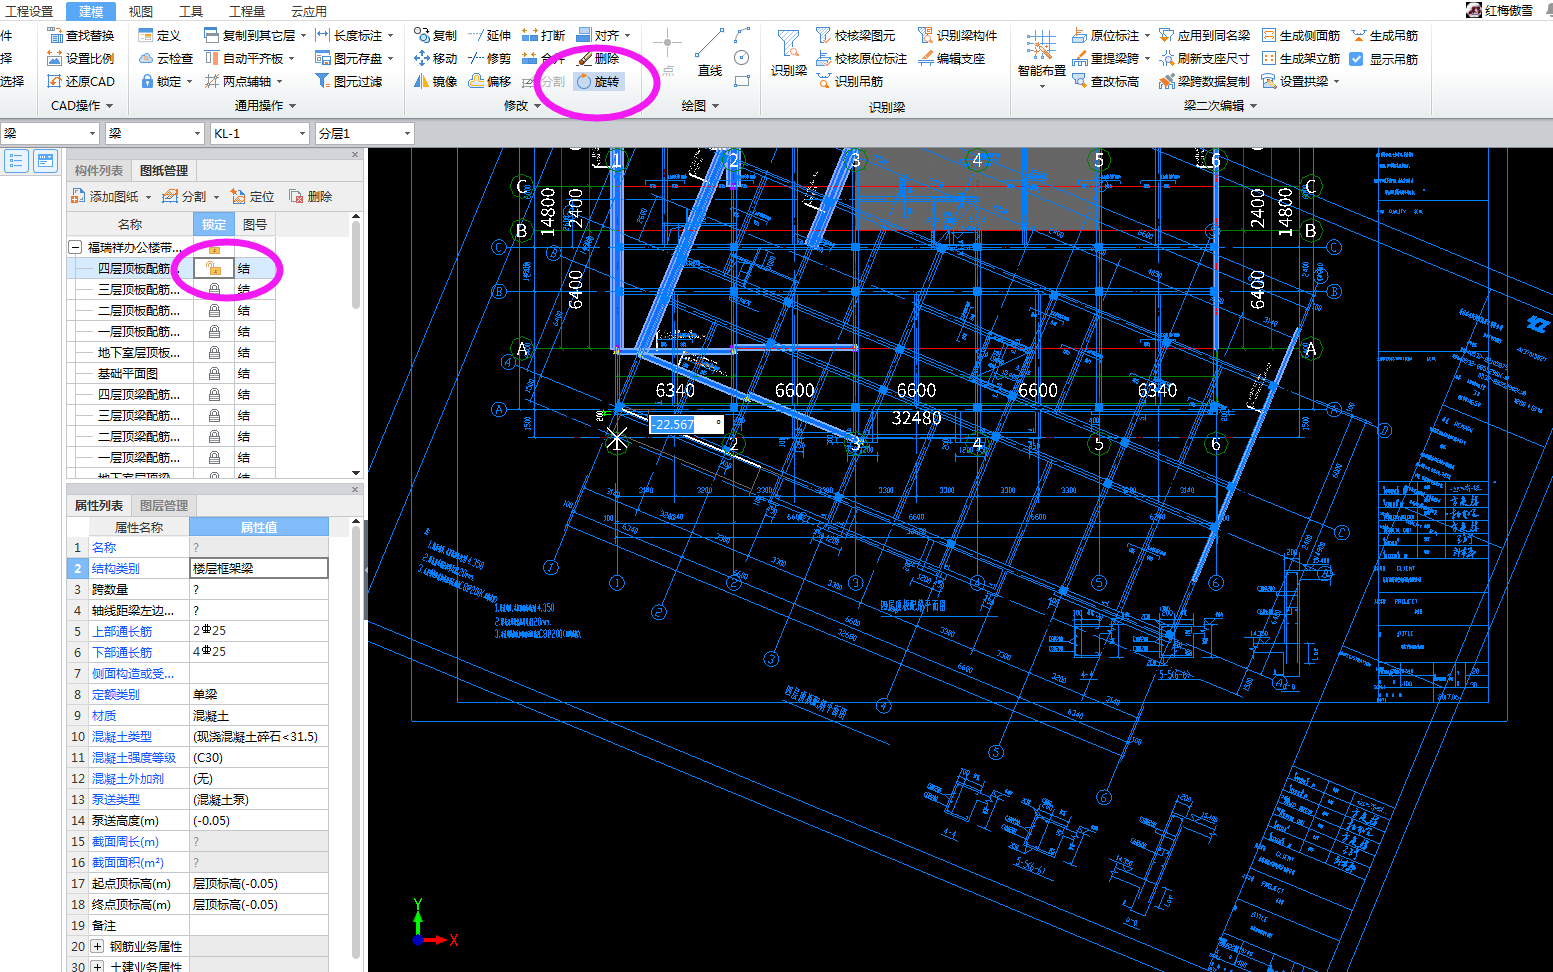Viewport: 1553px width, 972px height.
Task: Toggle lock for 三层顶梁配筋 drawing
Action: click(x=213, y=415)
